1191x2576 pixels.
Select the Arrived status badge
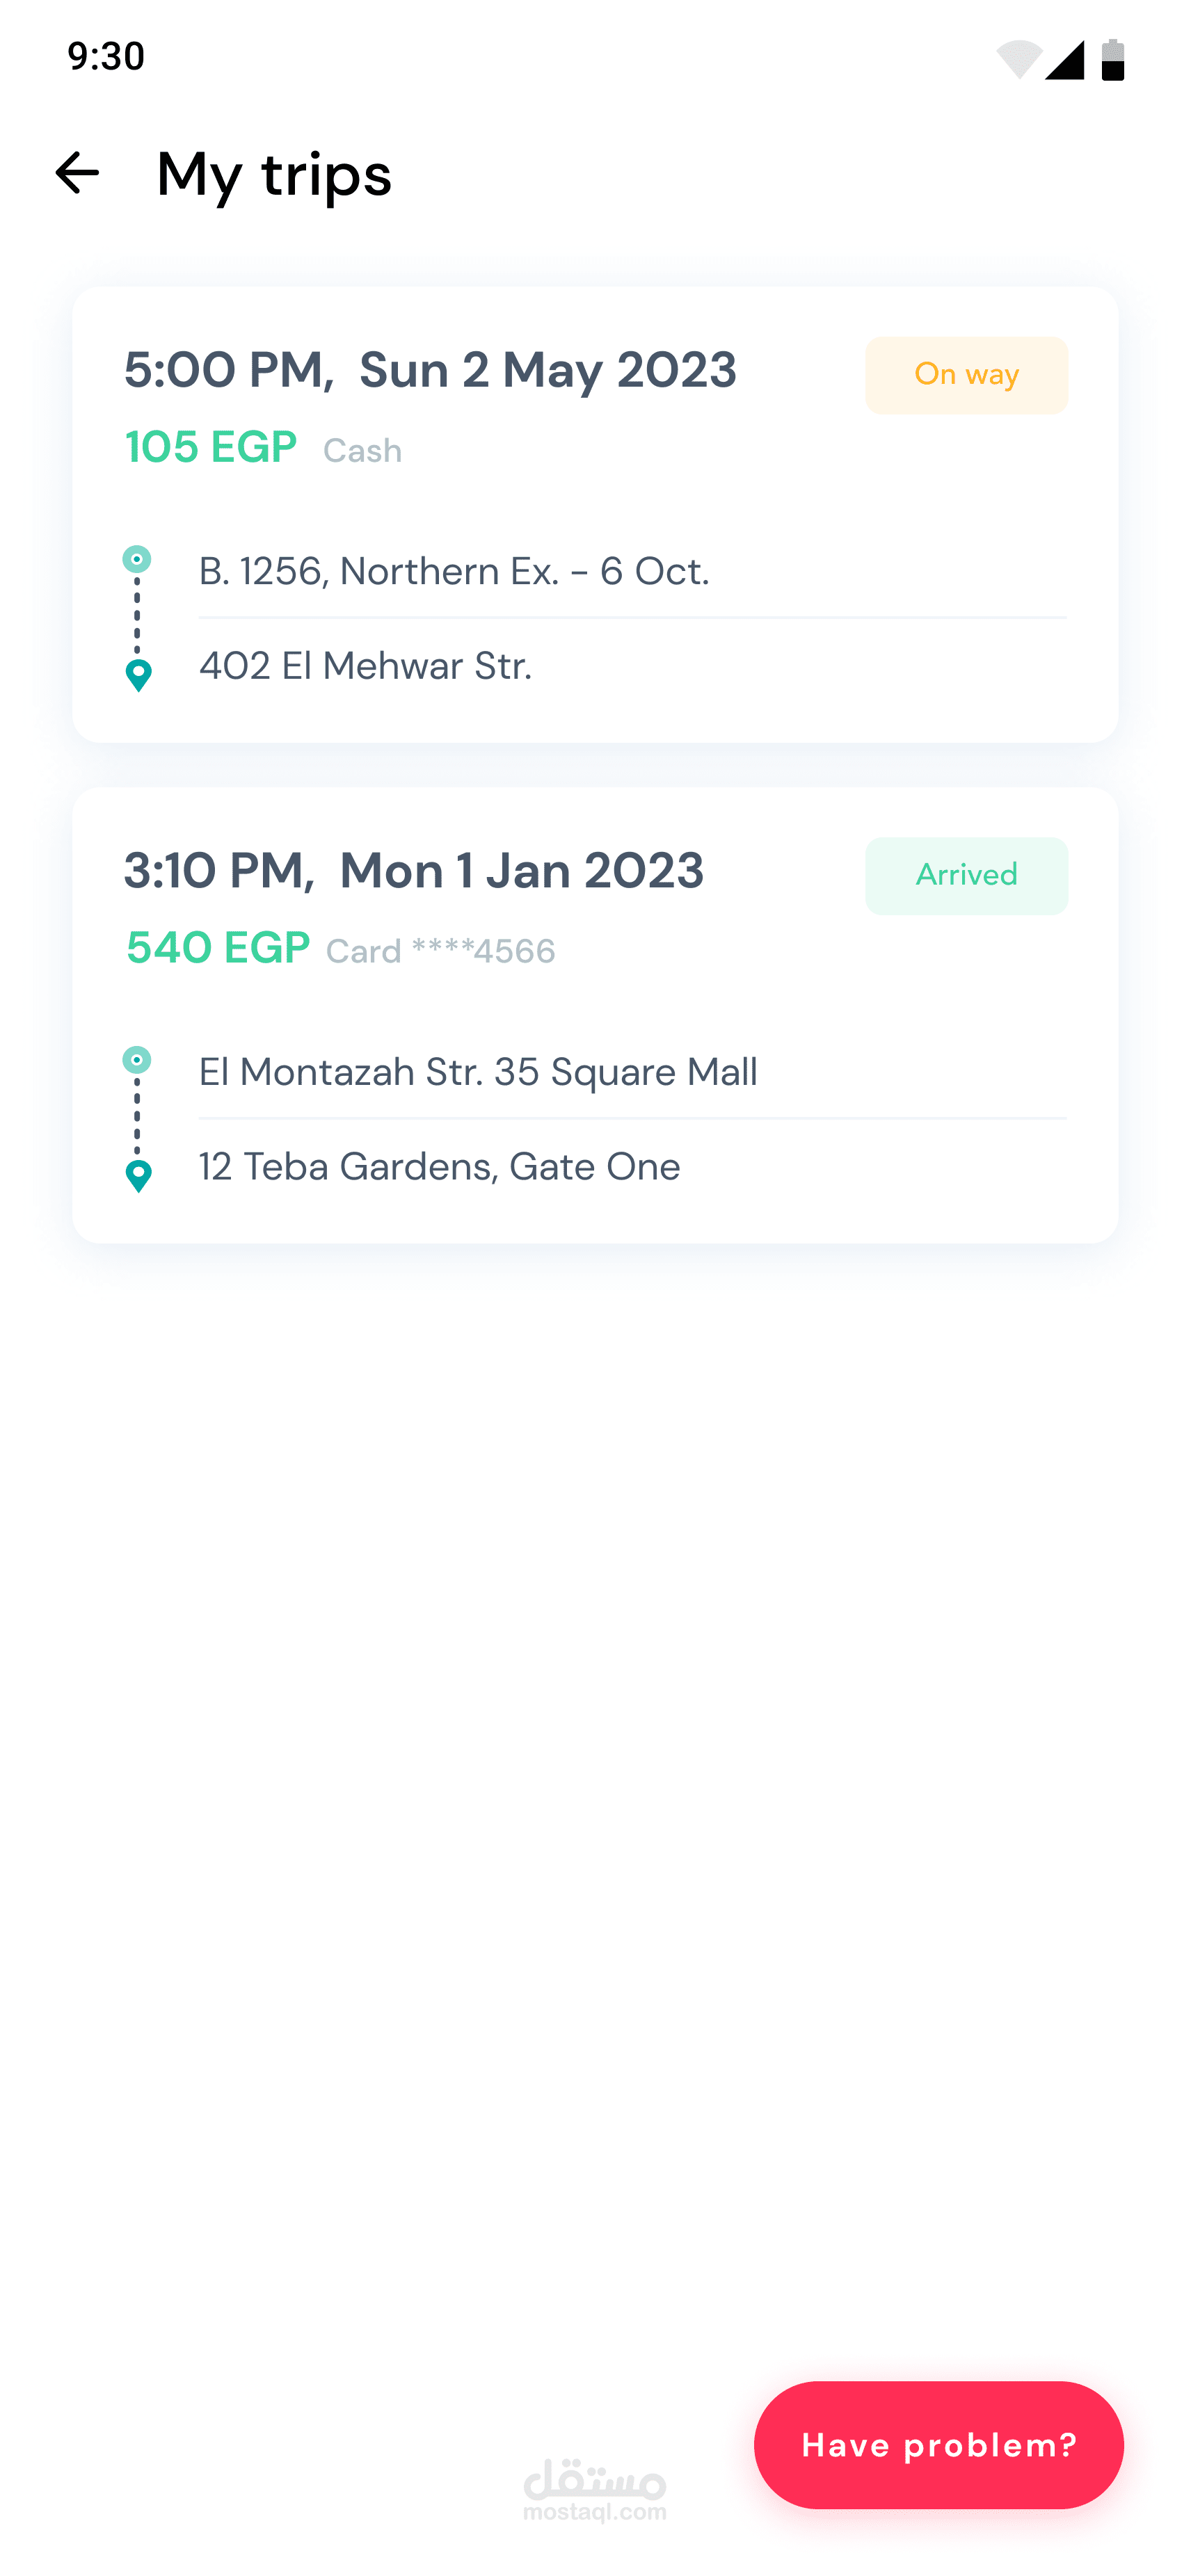[966, 876]
